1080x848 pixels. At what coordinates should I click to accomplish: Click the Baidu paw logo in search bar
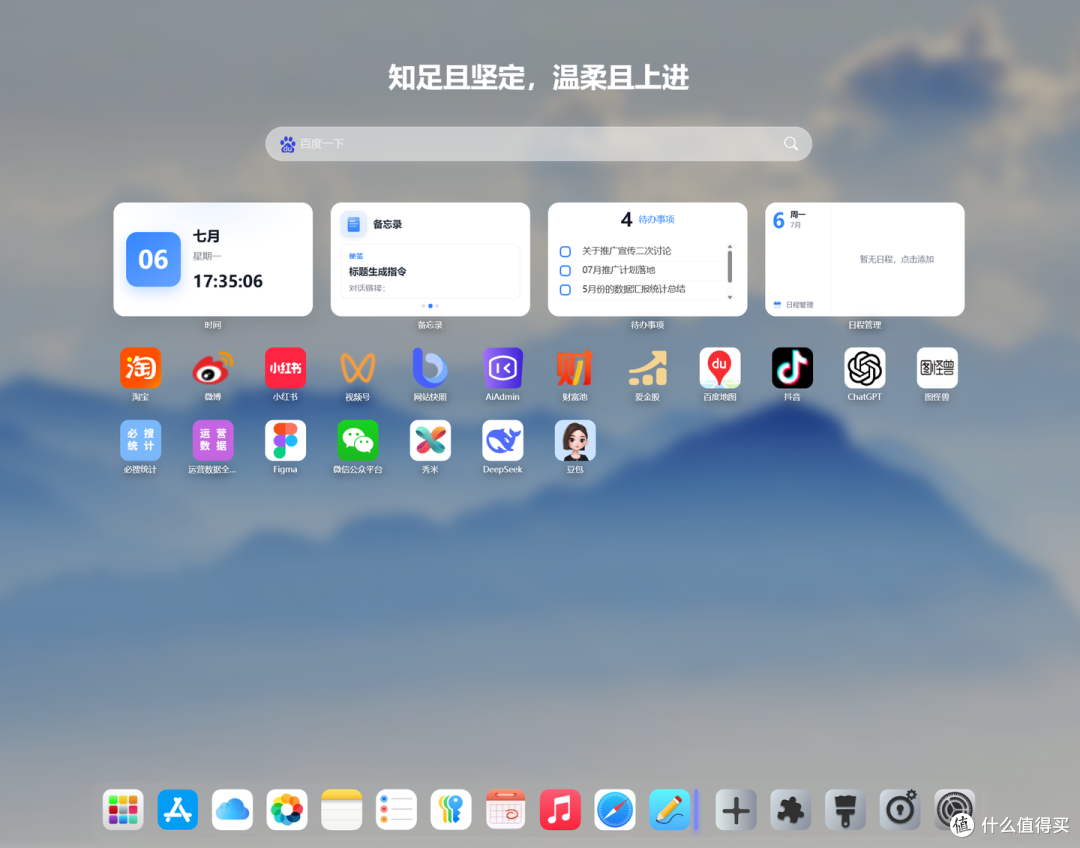287,144
